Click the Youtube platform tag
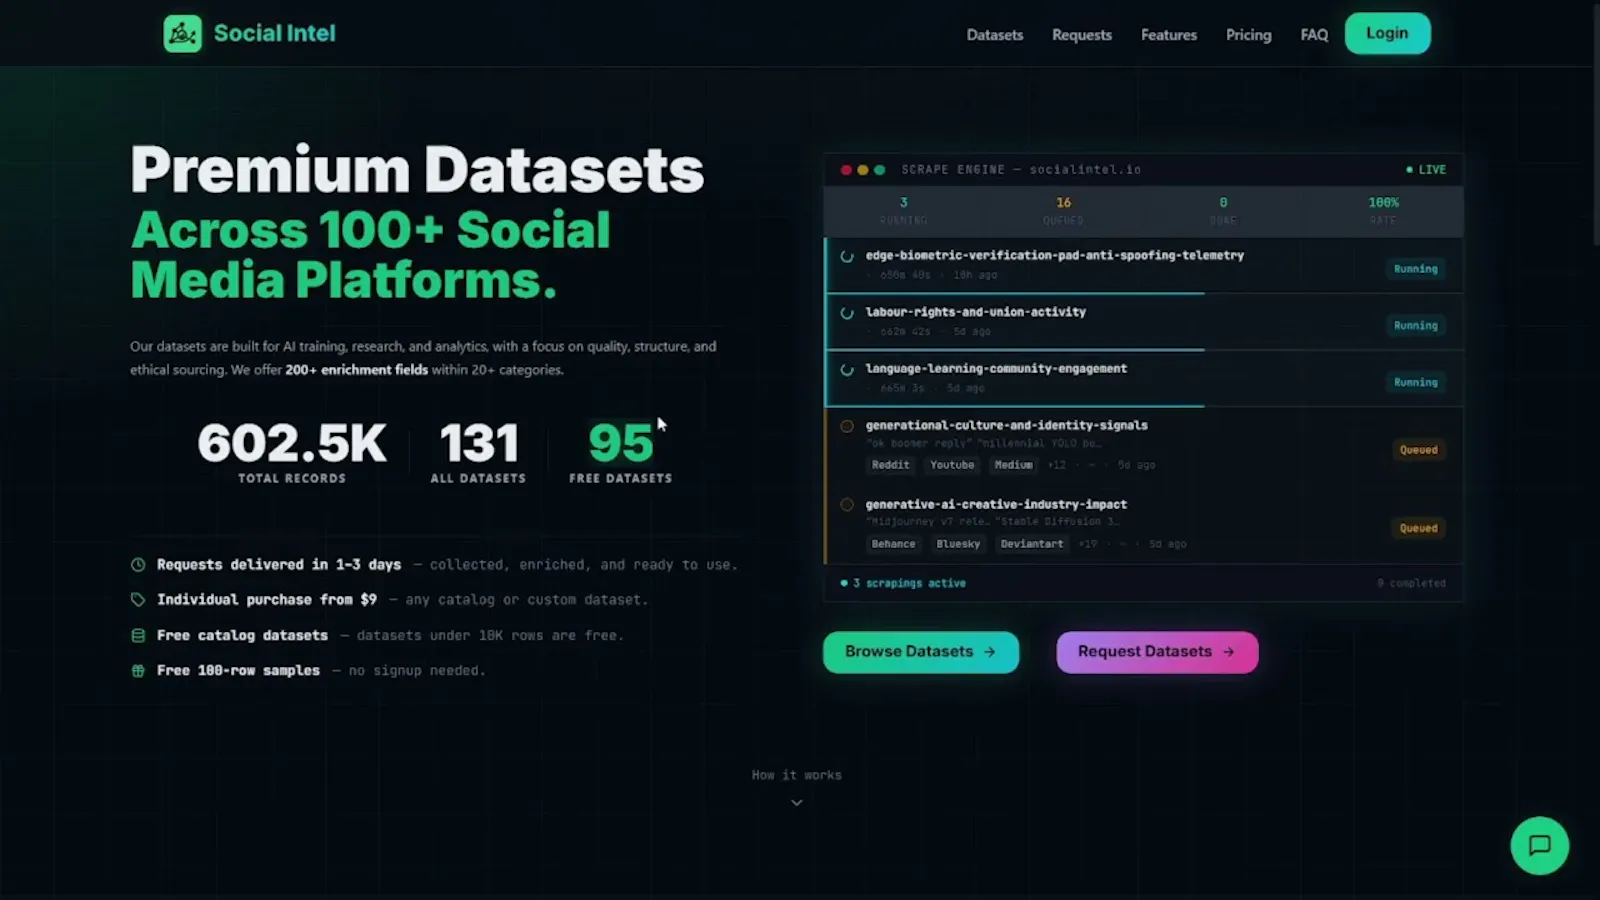 (952, 465)
